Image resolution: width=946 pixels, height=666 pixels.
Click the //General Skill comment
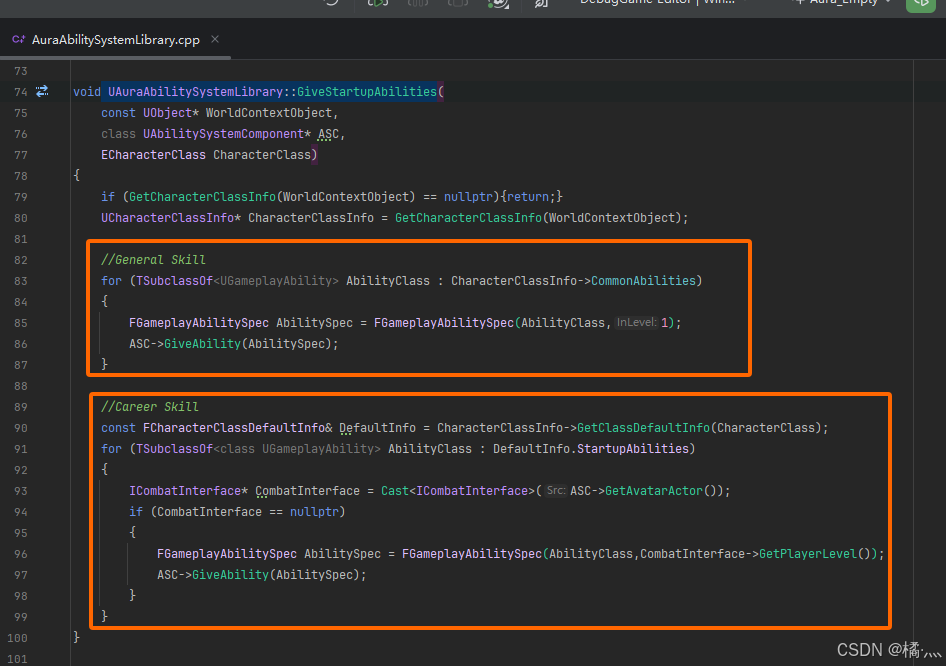(x=153, y=260)
